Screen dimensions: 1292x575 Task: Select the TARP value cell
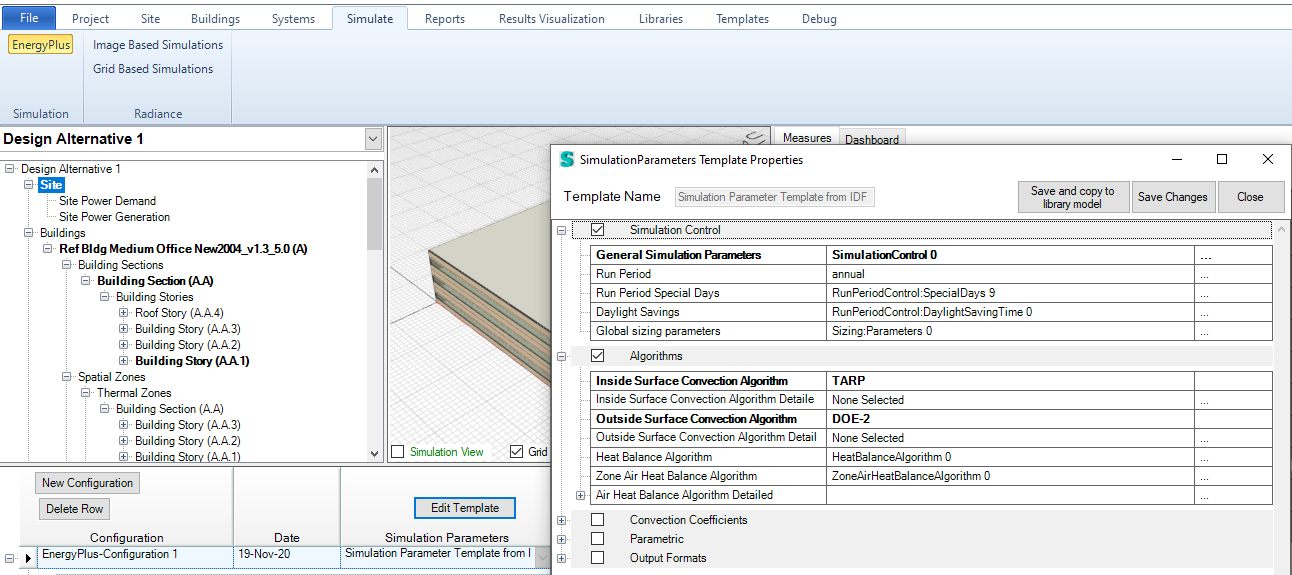[x=1010, y=381]
